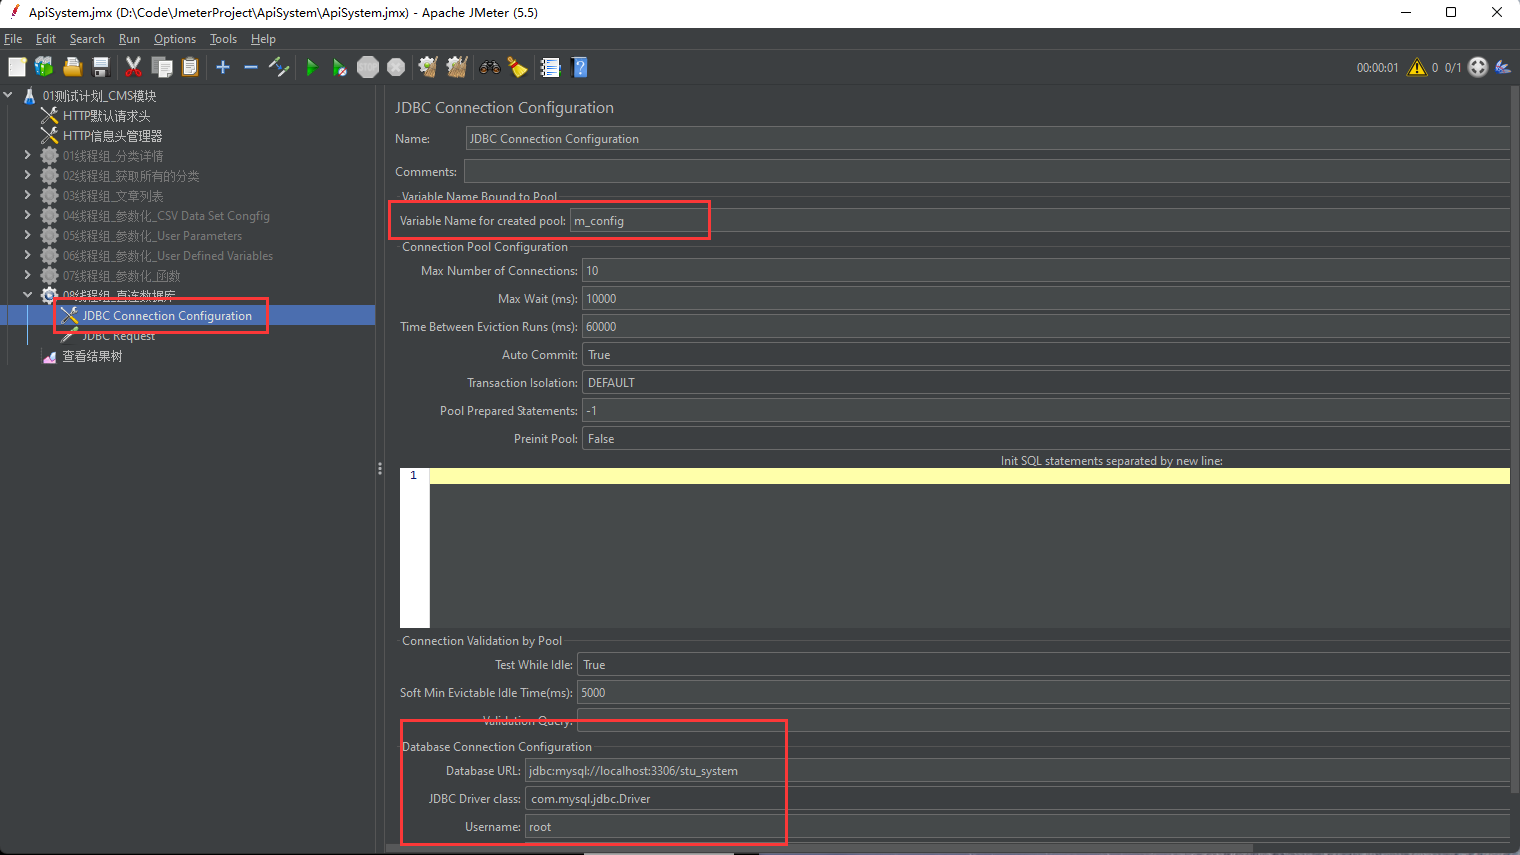Select the JDBC Request tree element
Viewport: 1520px width, 855px height.
pyautogui.click(x=118, y=336)
